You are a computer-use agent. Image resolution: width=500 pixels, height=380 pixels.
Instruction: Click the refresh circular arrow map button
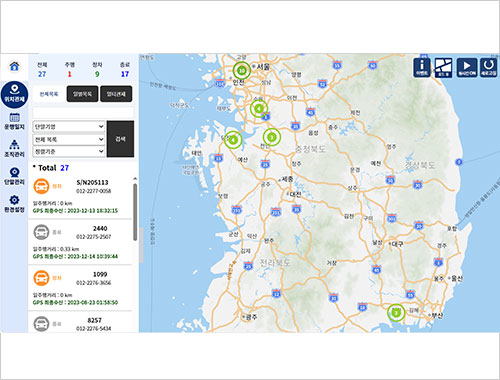(x=488, y=68)
